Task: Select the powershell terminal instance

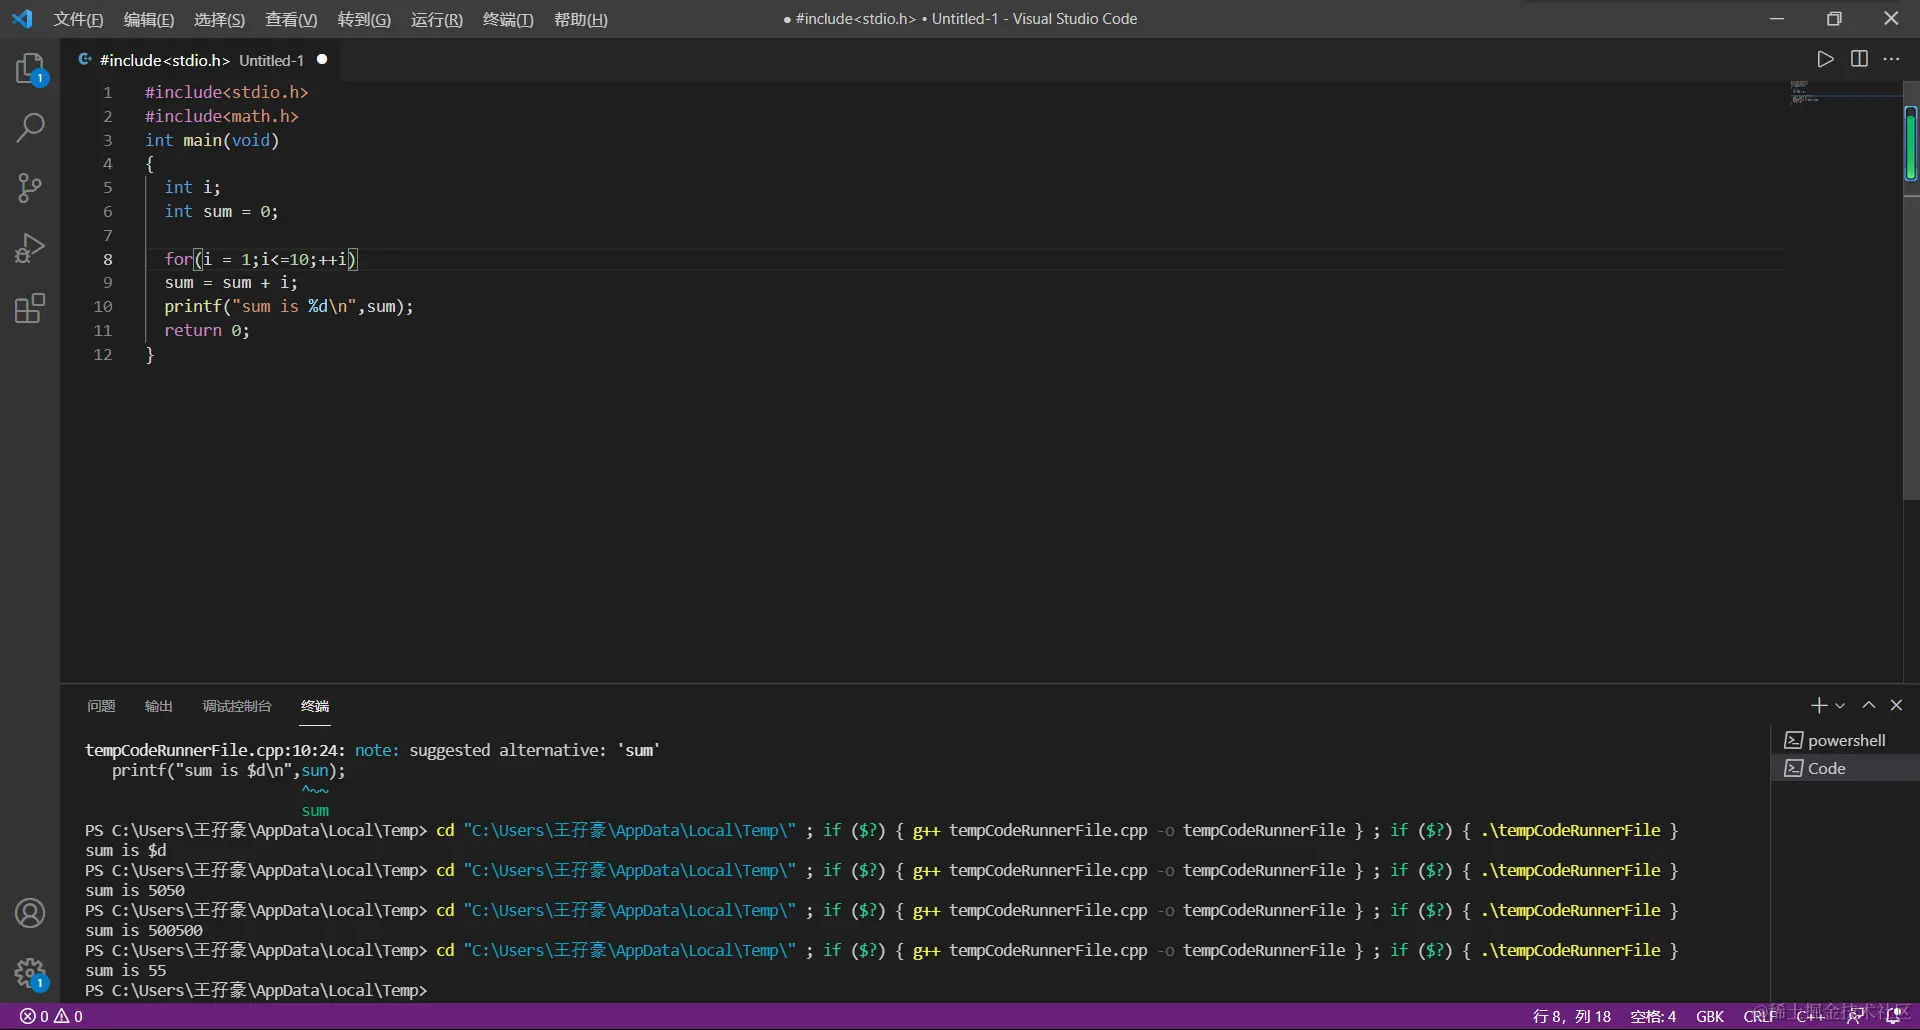Action: pos(1845,740)
